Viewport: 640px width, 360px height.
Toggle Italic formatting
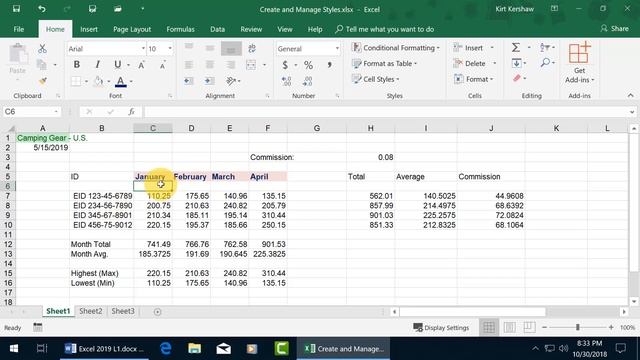[97, 64]
